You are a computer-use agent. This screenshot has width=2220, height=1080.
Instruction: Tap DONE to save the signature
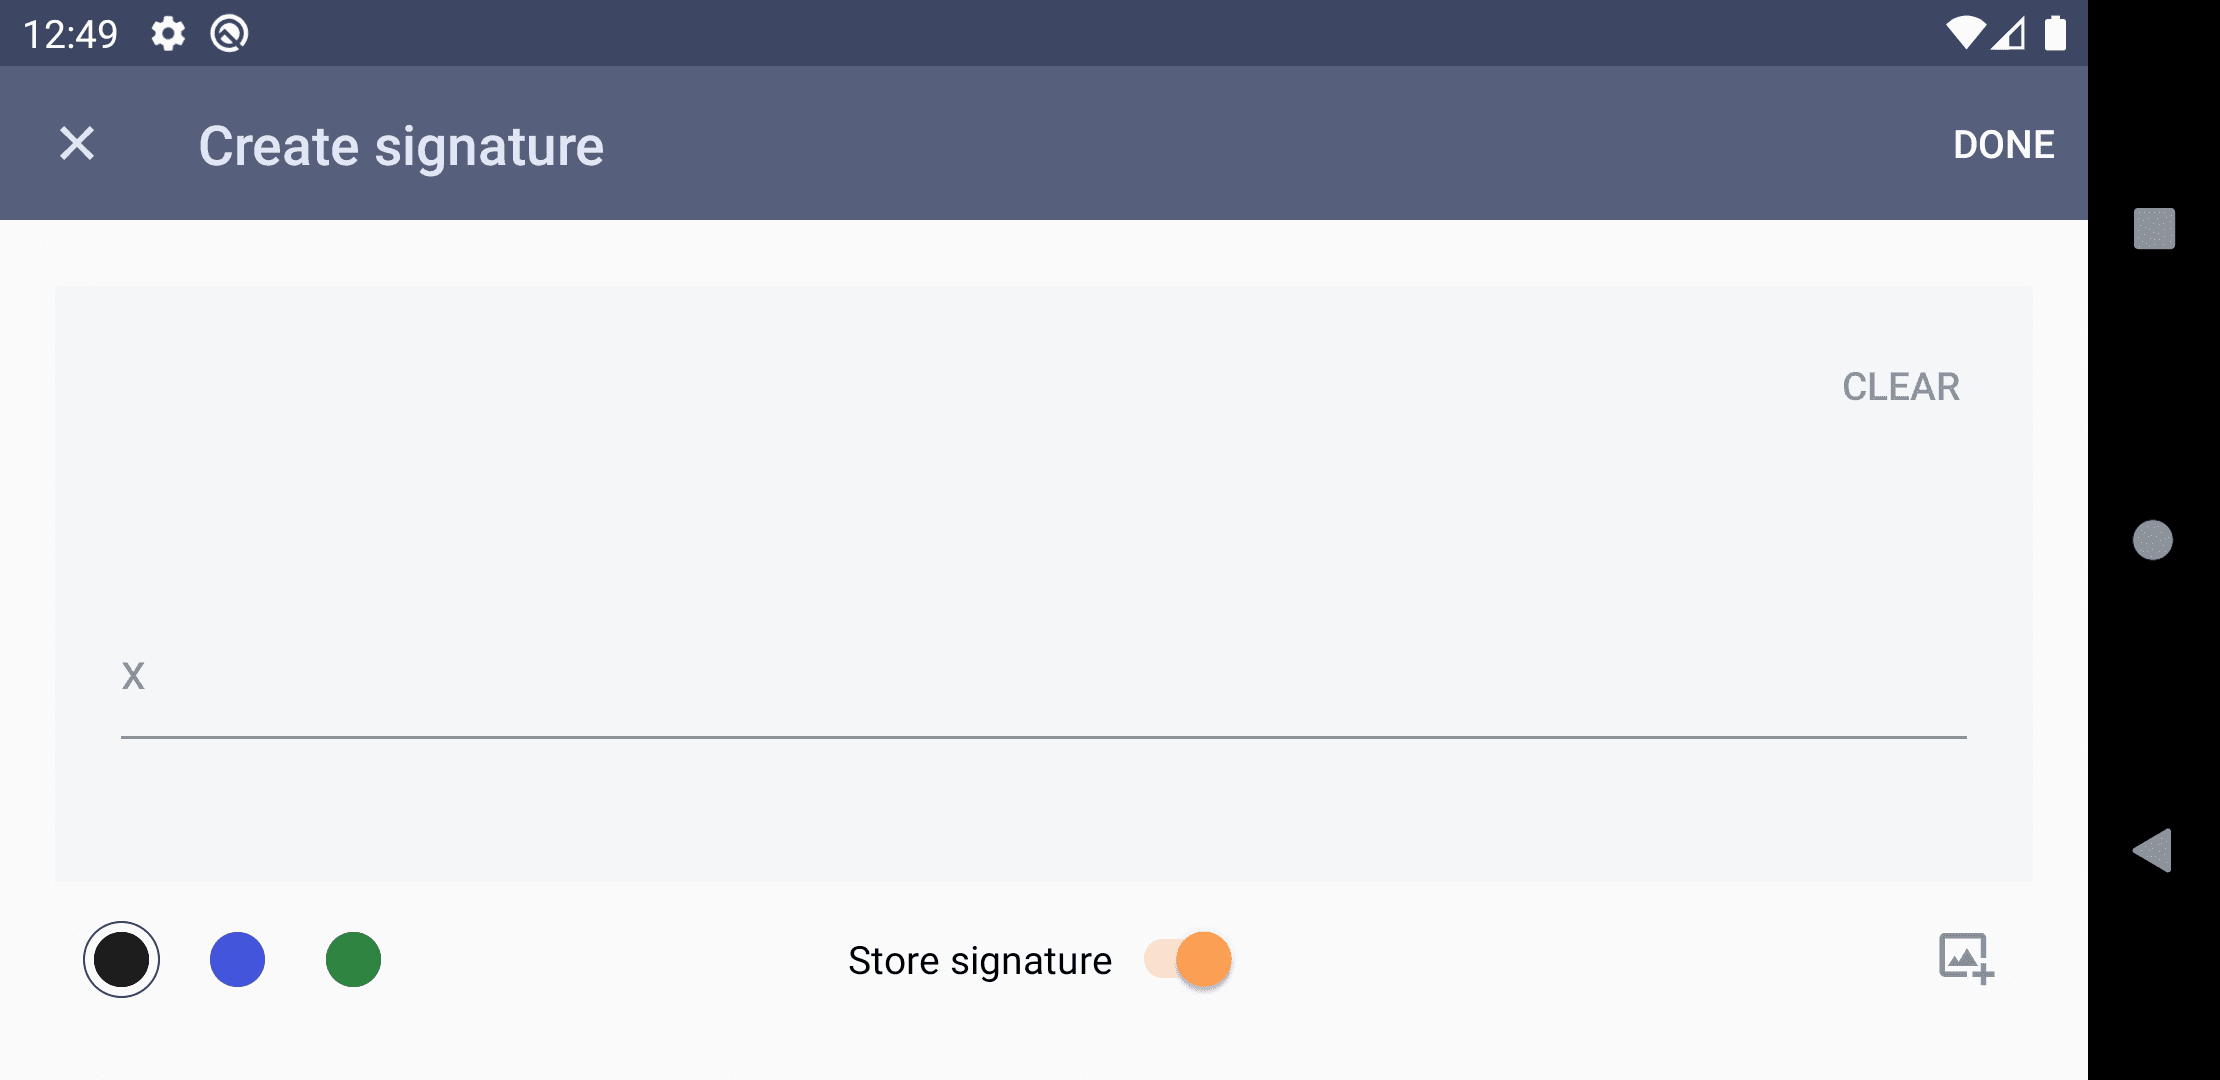coord(2003,145)
